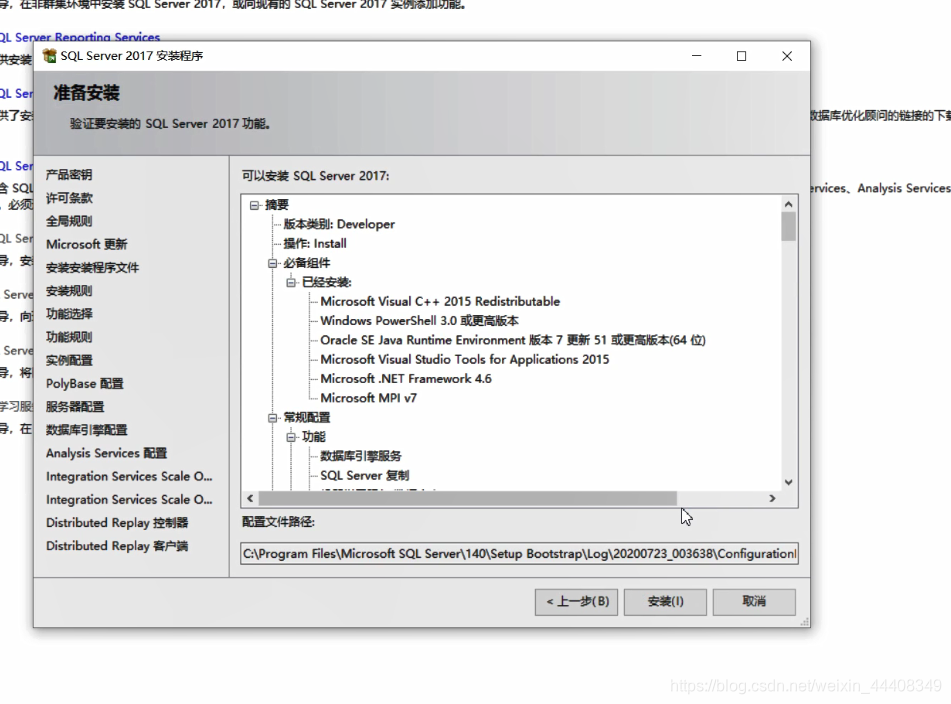
Task: Click the 配置文件路径 text field
Action: 519,554
